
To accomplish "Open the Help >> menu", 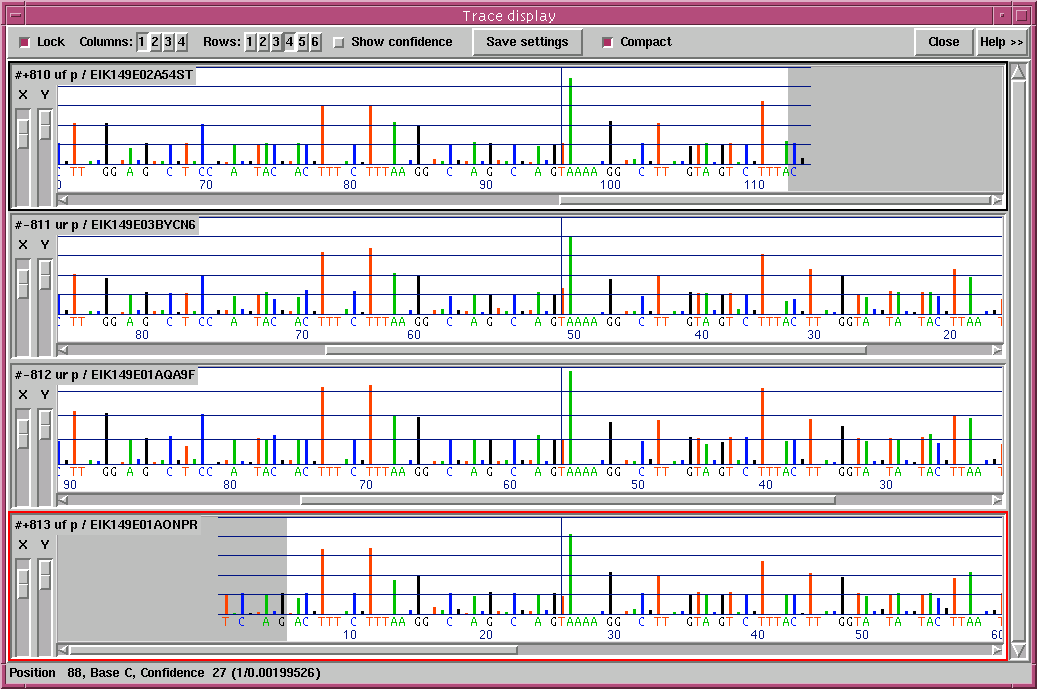I will pos(1001,42).
